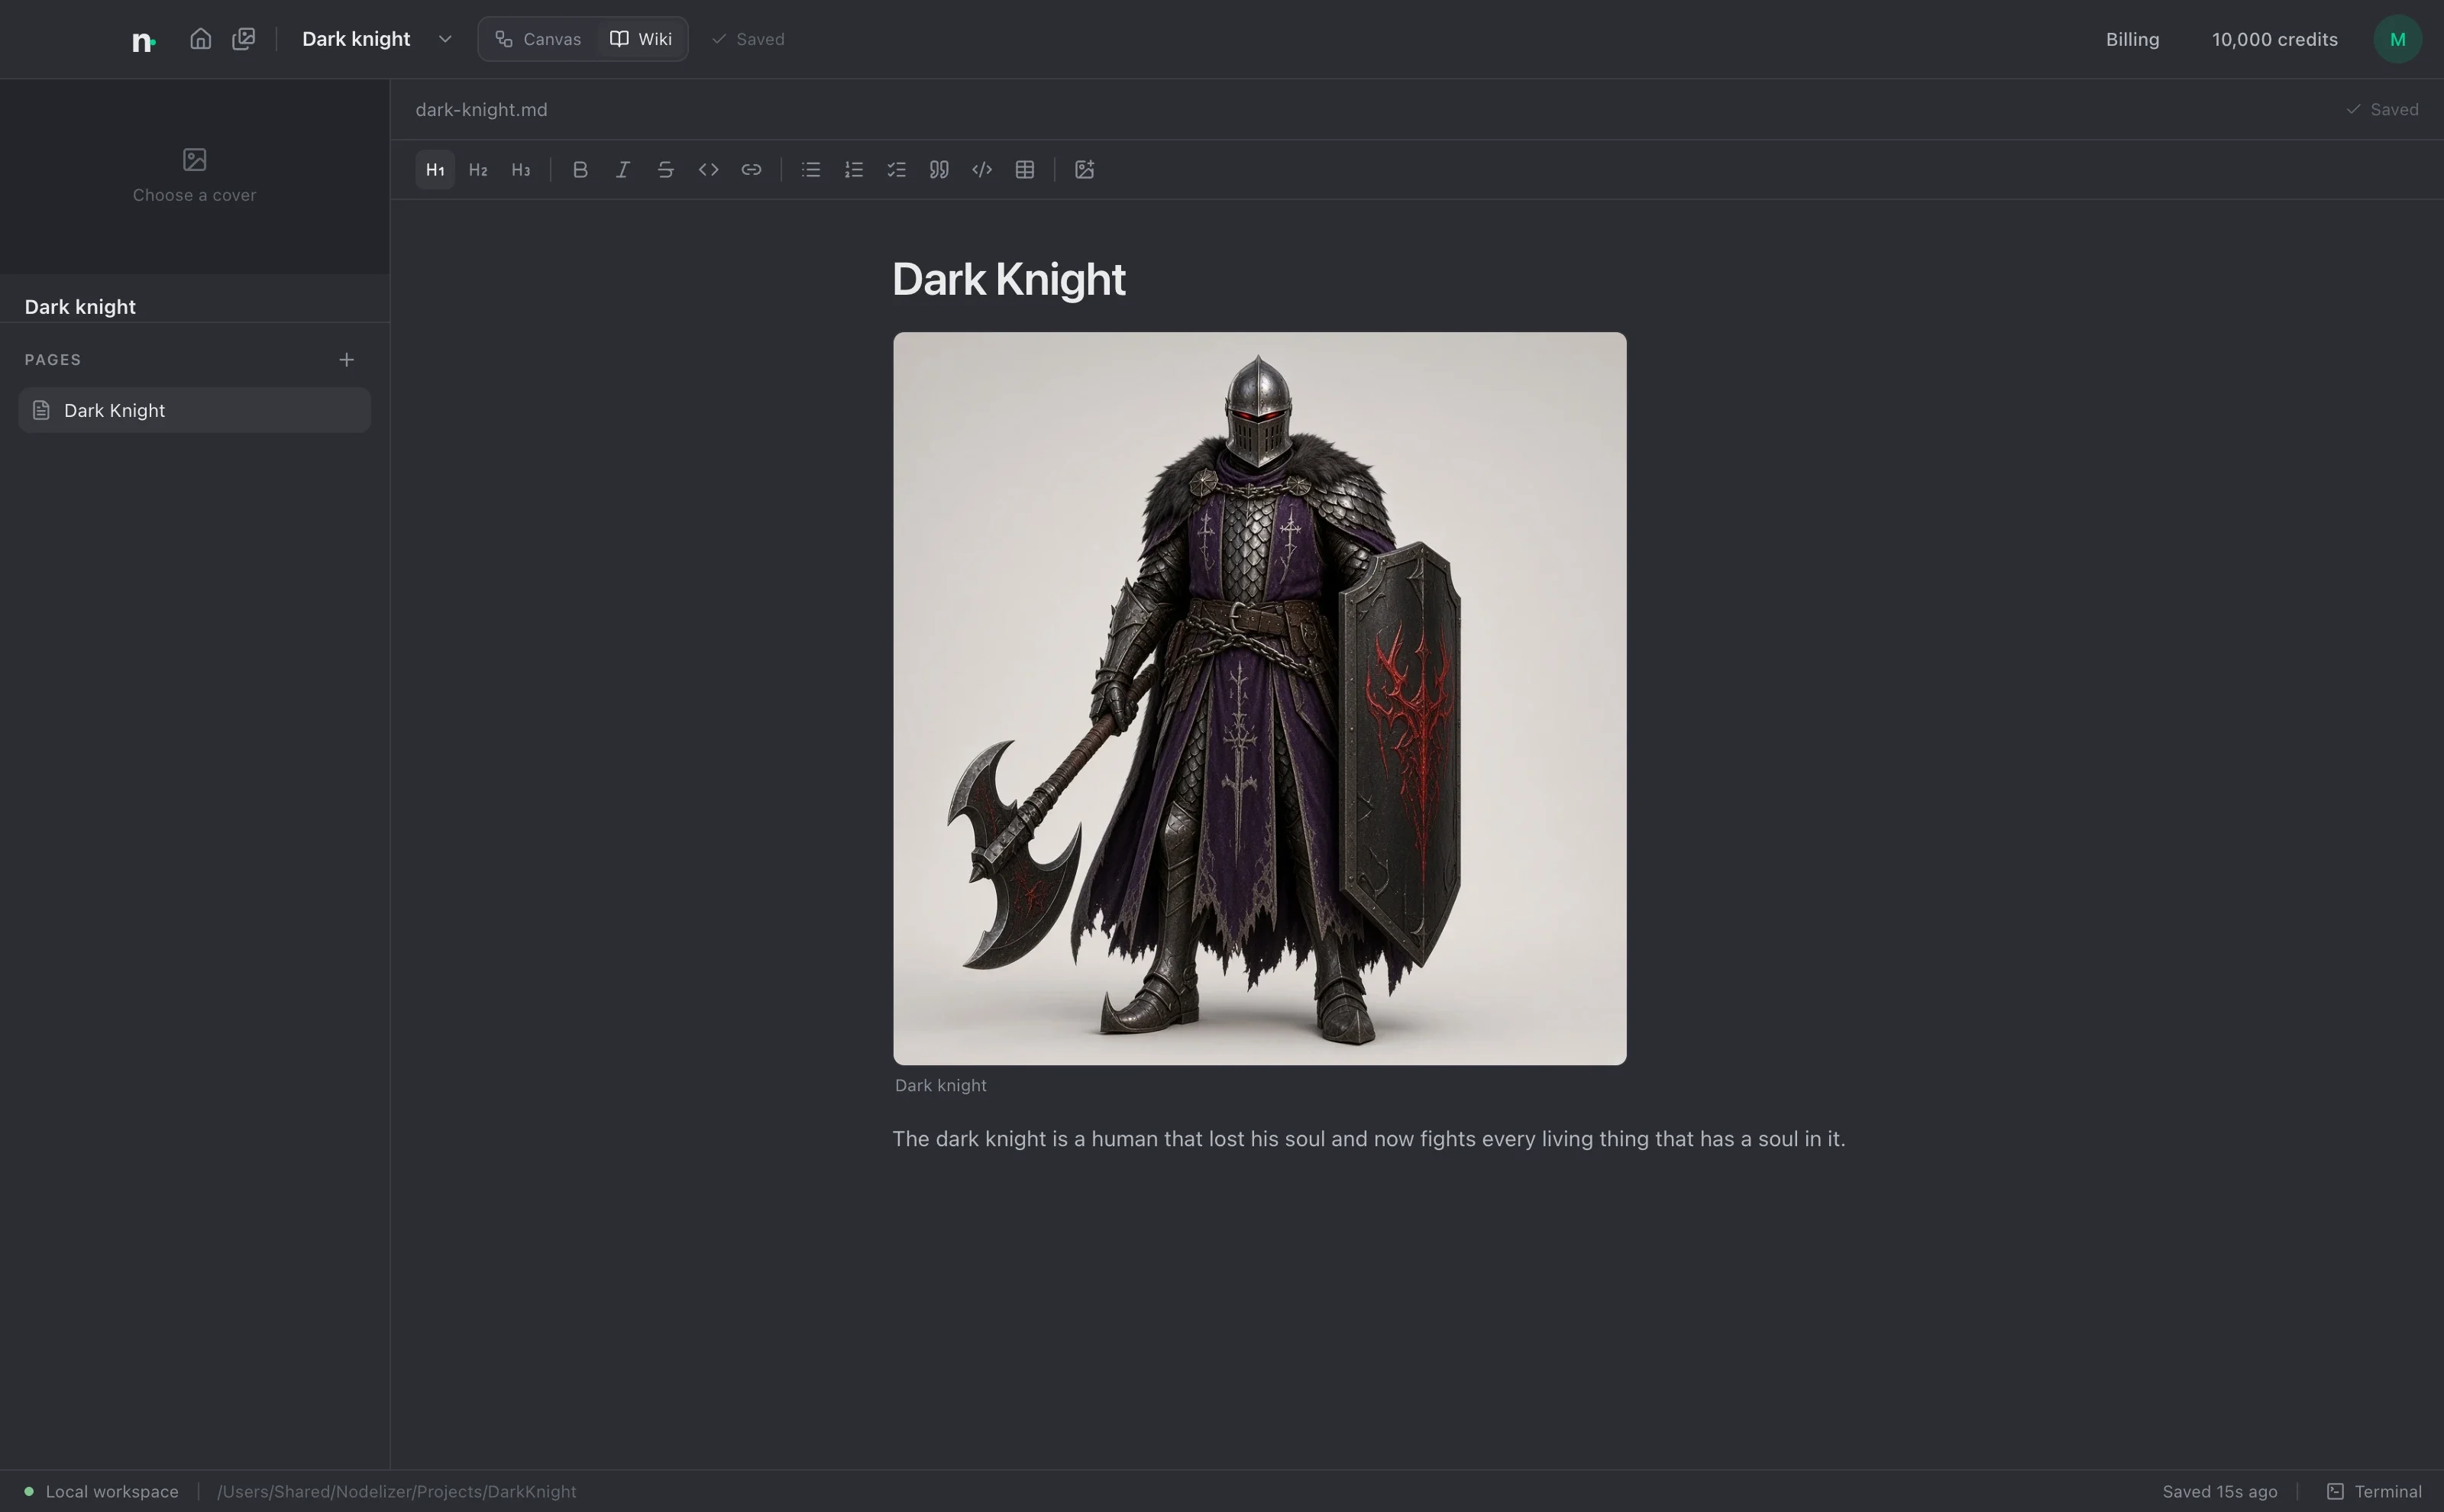2444x1512 pixels.
Task: Click the image caption Dark knight
Action: tap(941, 1086)
